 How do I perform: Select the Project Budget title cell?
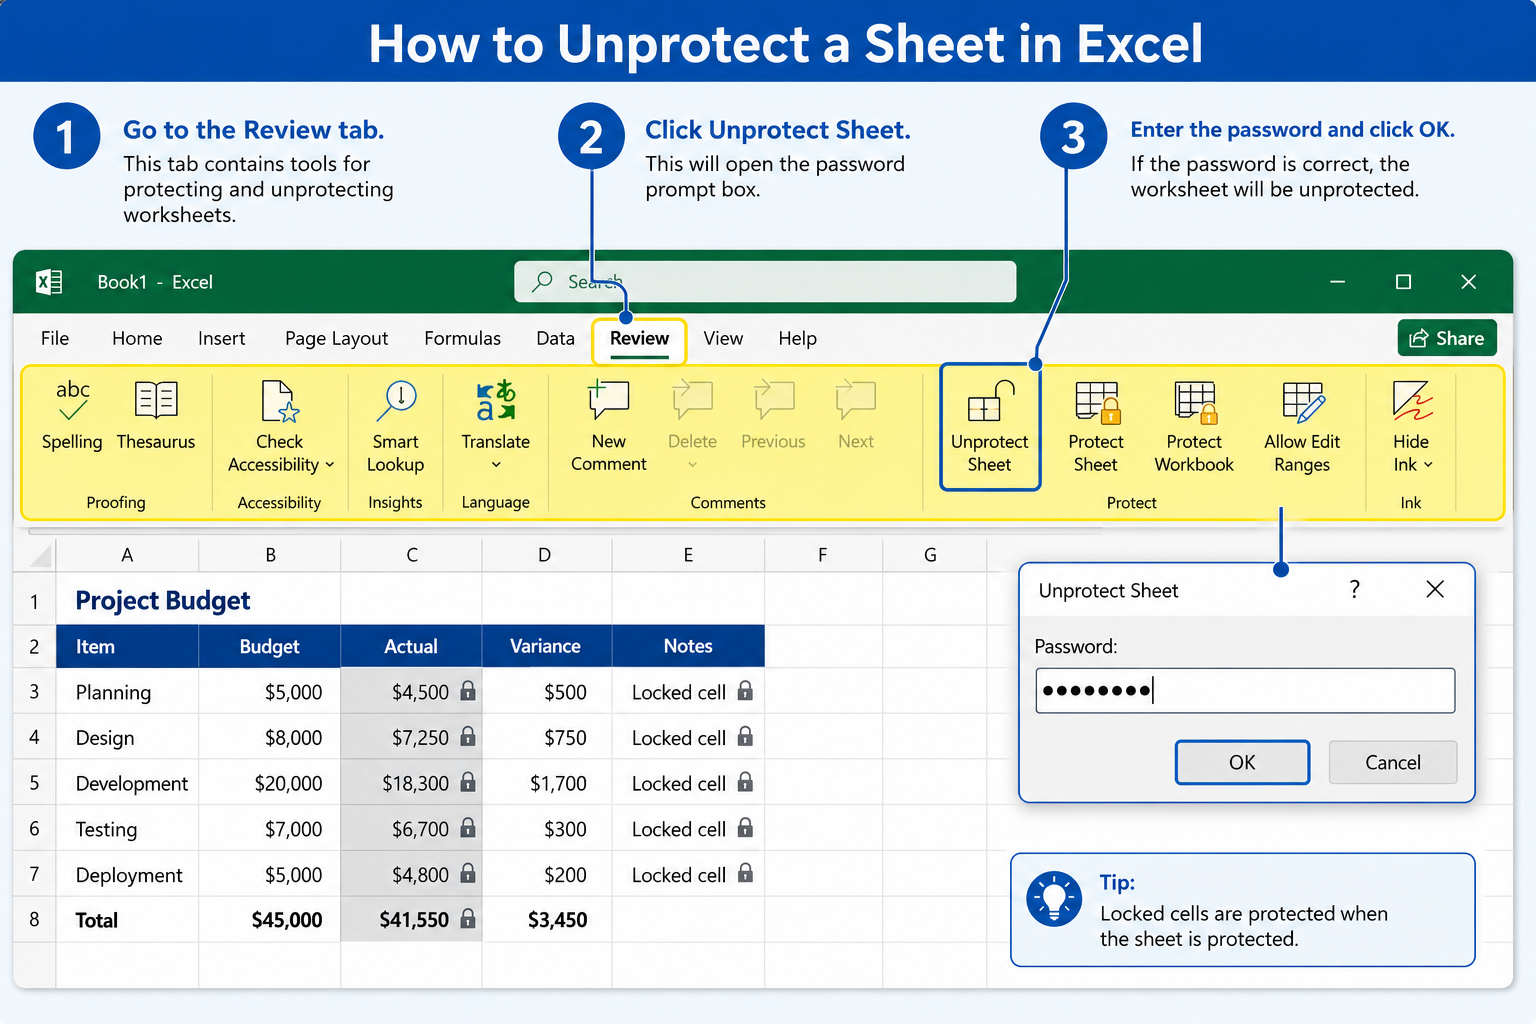pos(163,600)
